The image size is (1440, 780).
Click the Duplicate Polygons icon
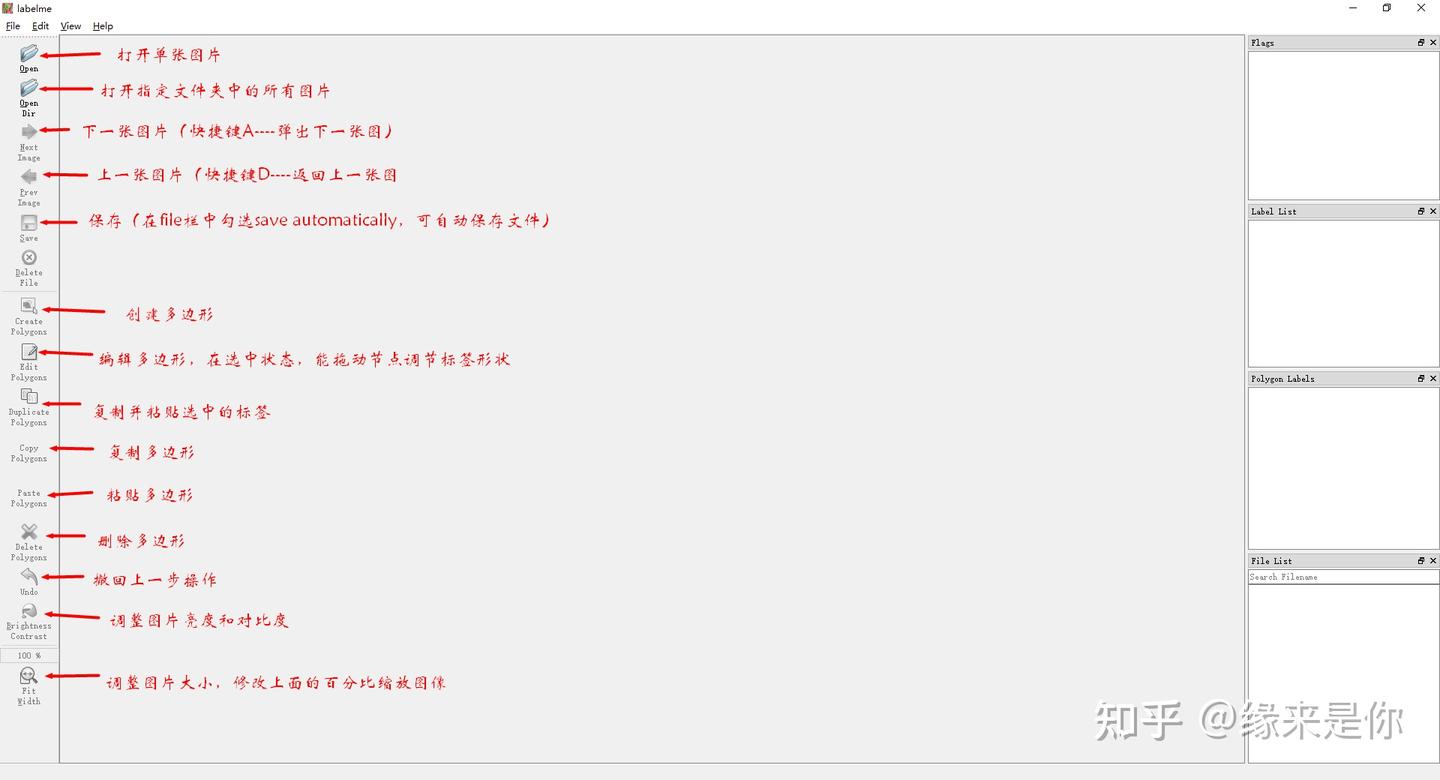[x=29, y=397]
